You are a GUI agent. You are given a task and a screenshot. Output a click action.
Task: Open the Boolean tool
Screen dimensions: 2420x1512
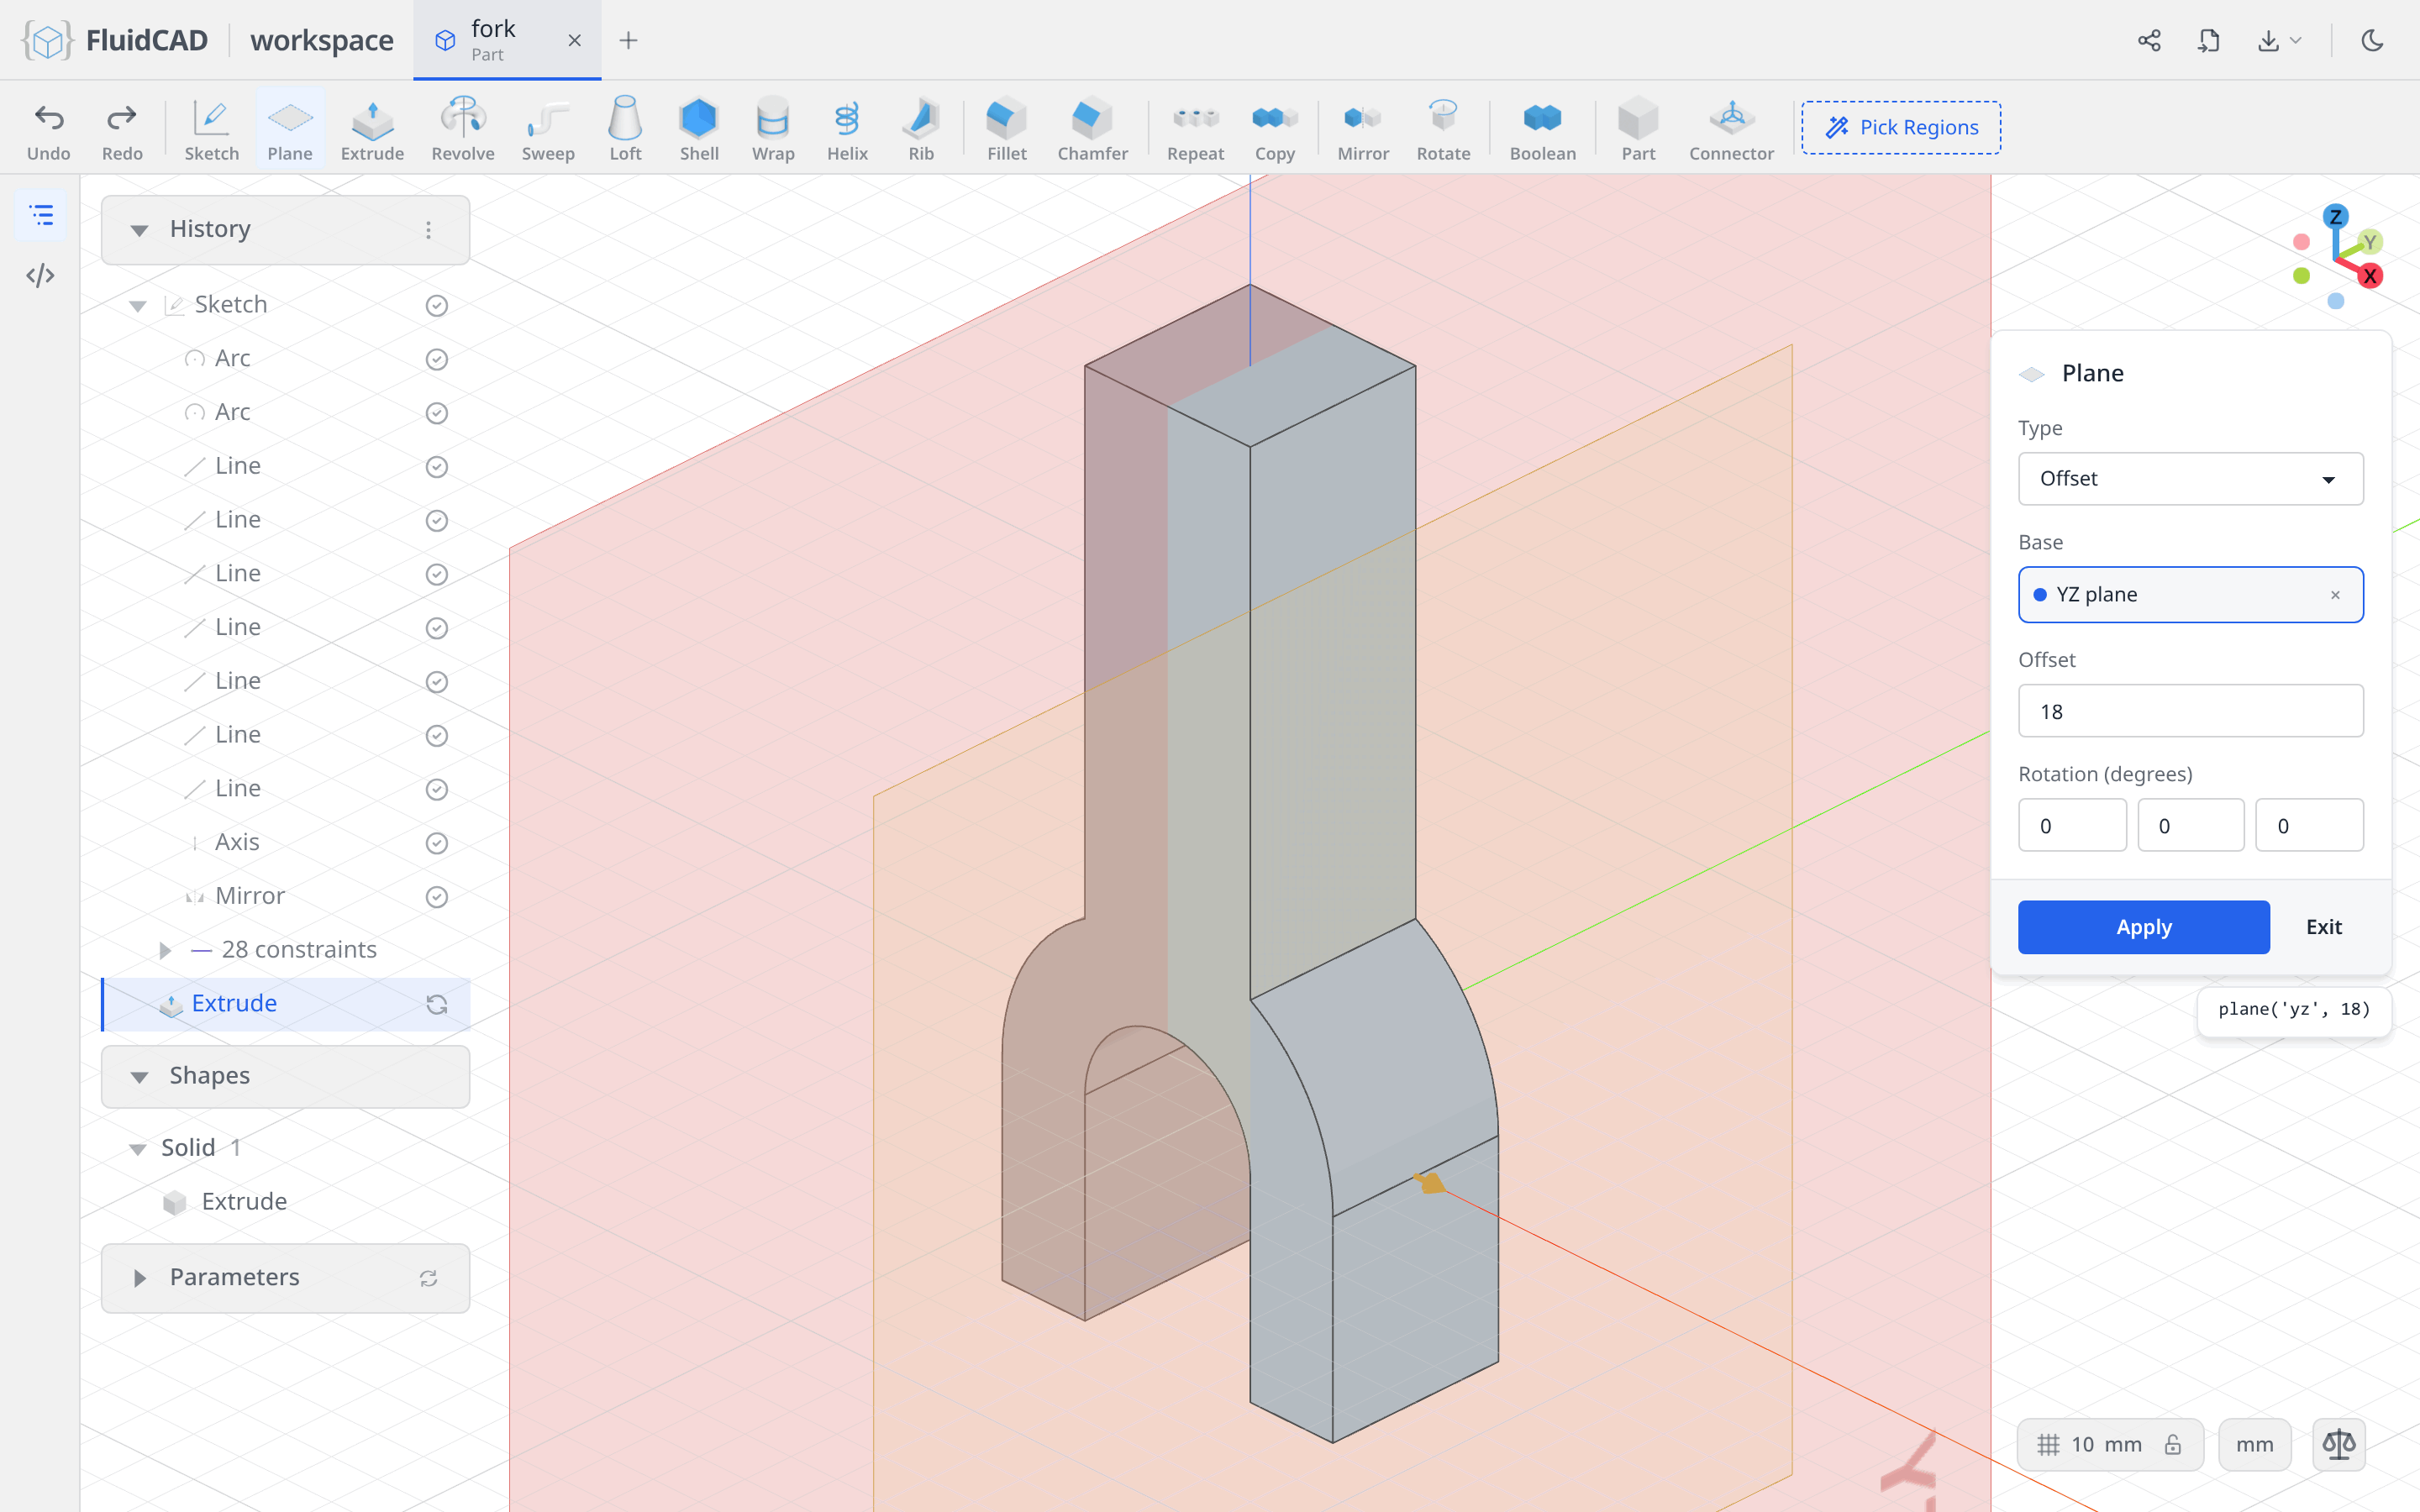pos(1542,129)
